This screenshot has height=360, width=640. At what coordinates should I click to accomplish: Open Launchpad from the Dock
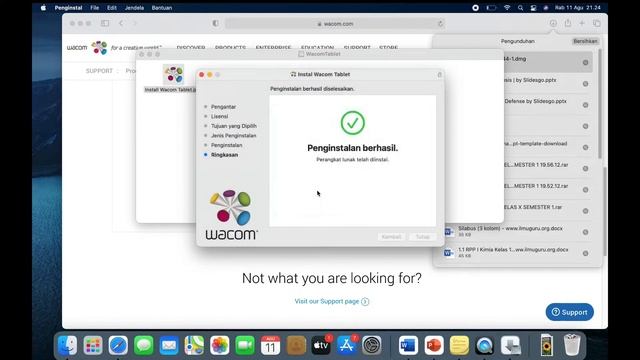(93, 345)
